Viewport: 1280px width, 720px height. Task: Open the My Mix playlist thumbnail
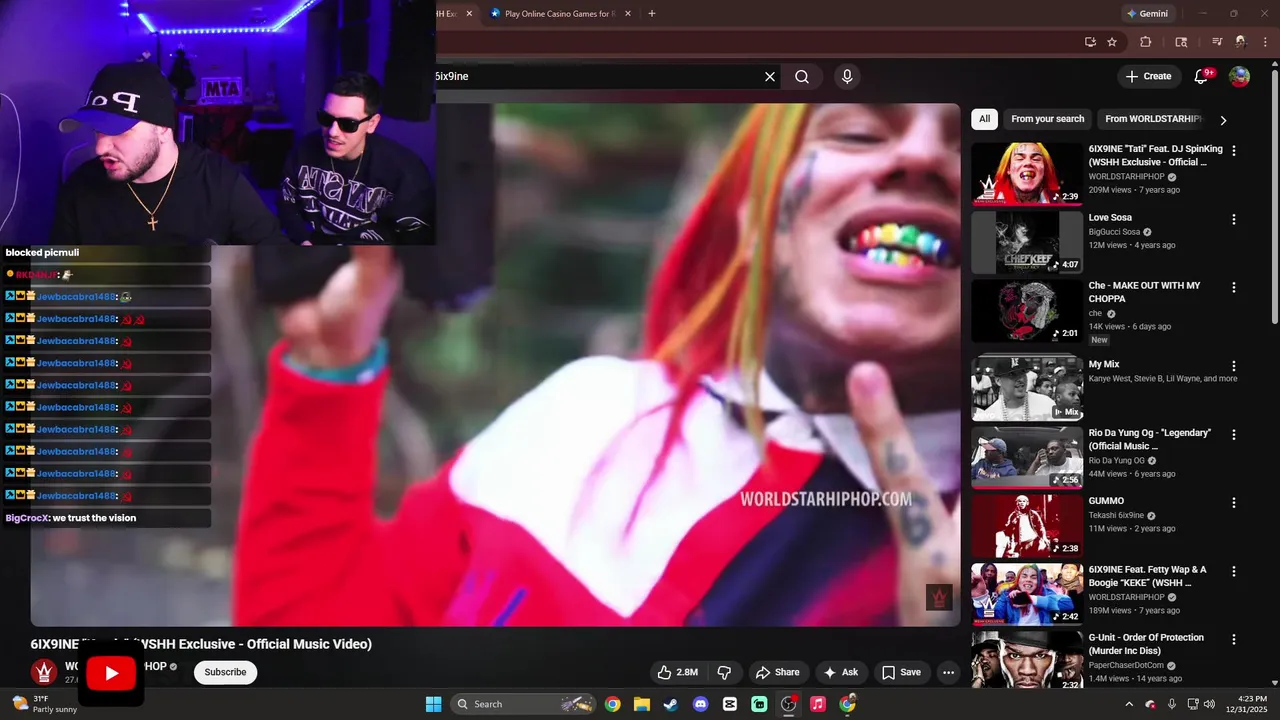(x=1027, y=389)
